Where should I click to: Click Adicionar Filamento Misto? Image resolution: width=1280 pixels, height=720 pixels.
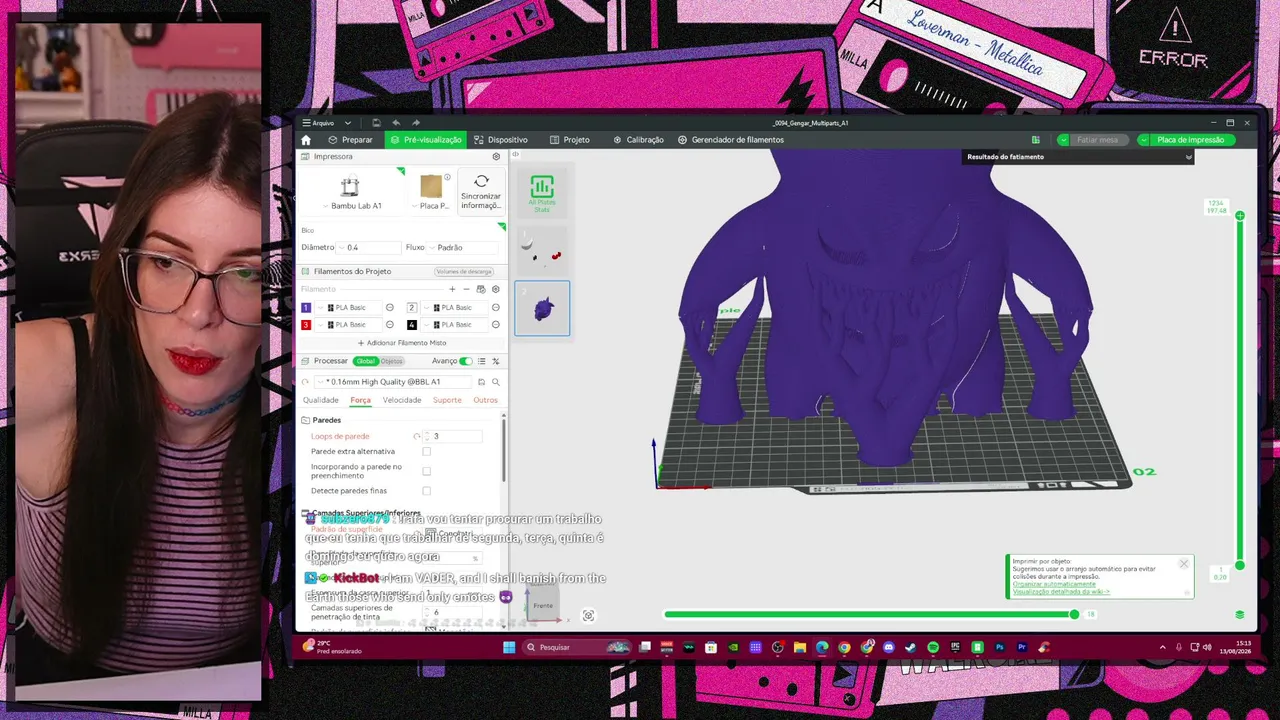[402, 343]
